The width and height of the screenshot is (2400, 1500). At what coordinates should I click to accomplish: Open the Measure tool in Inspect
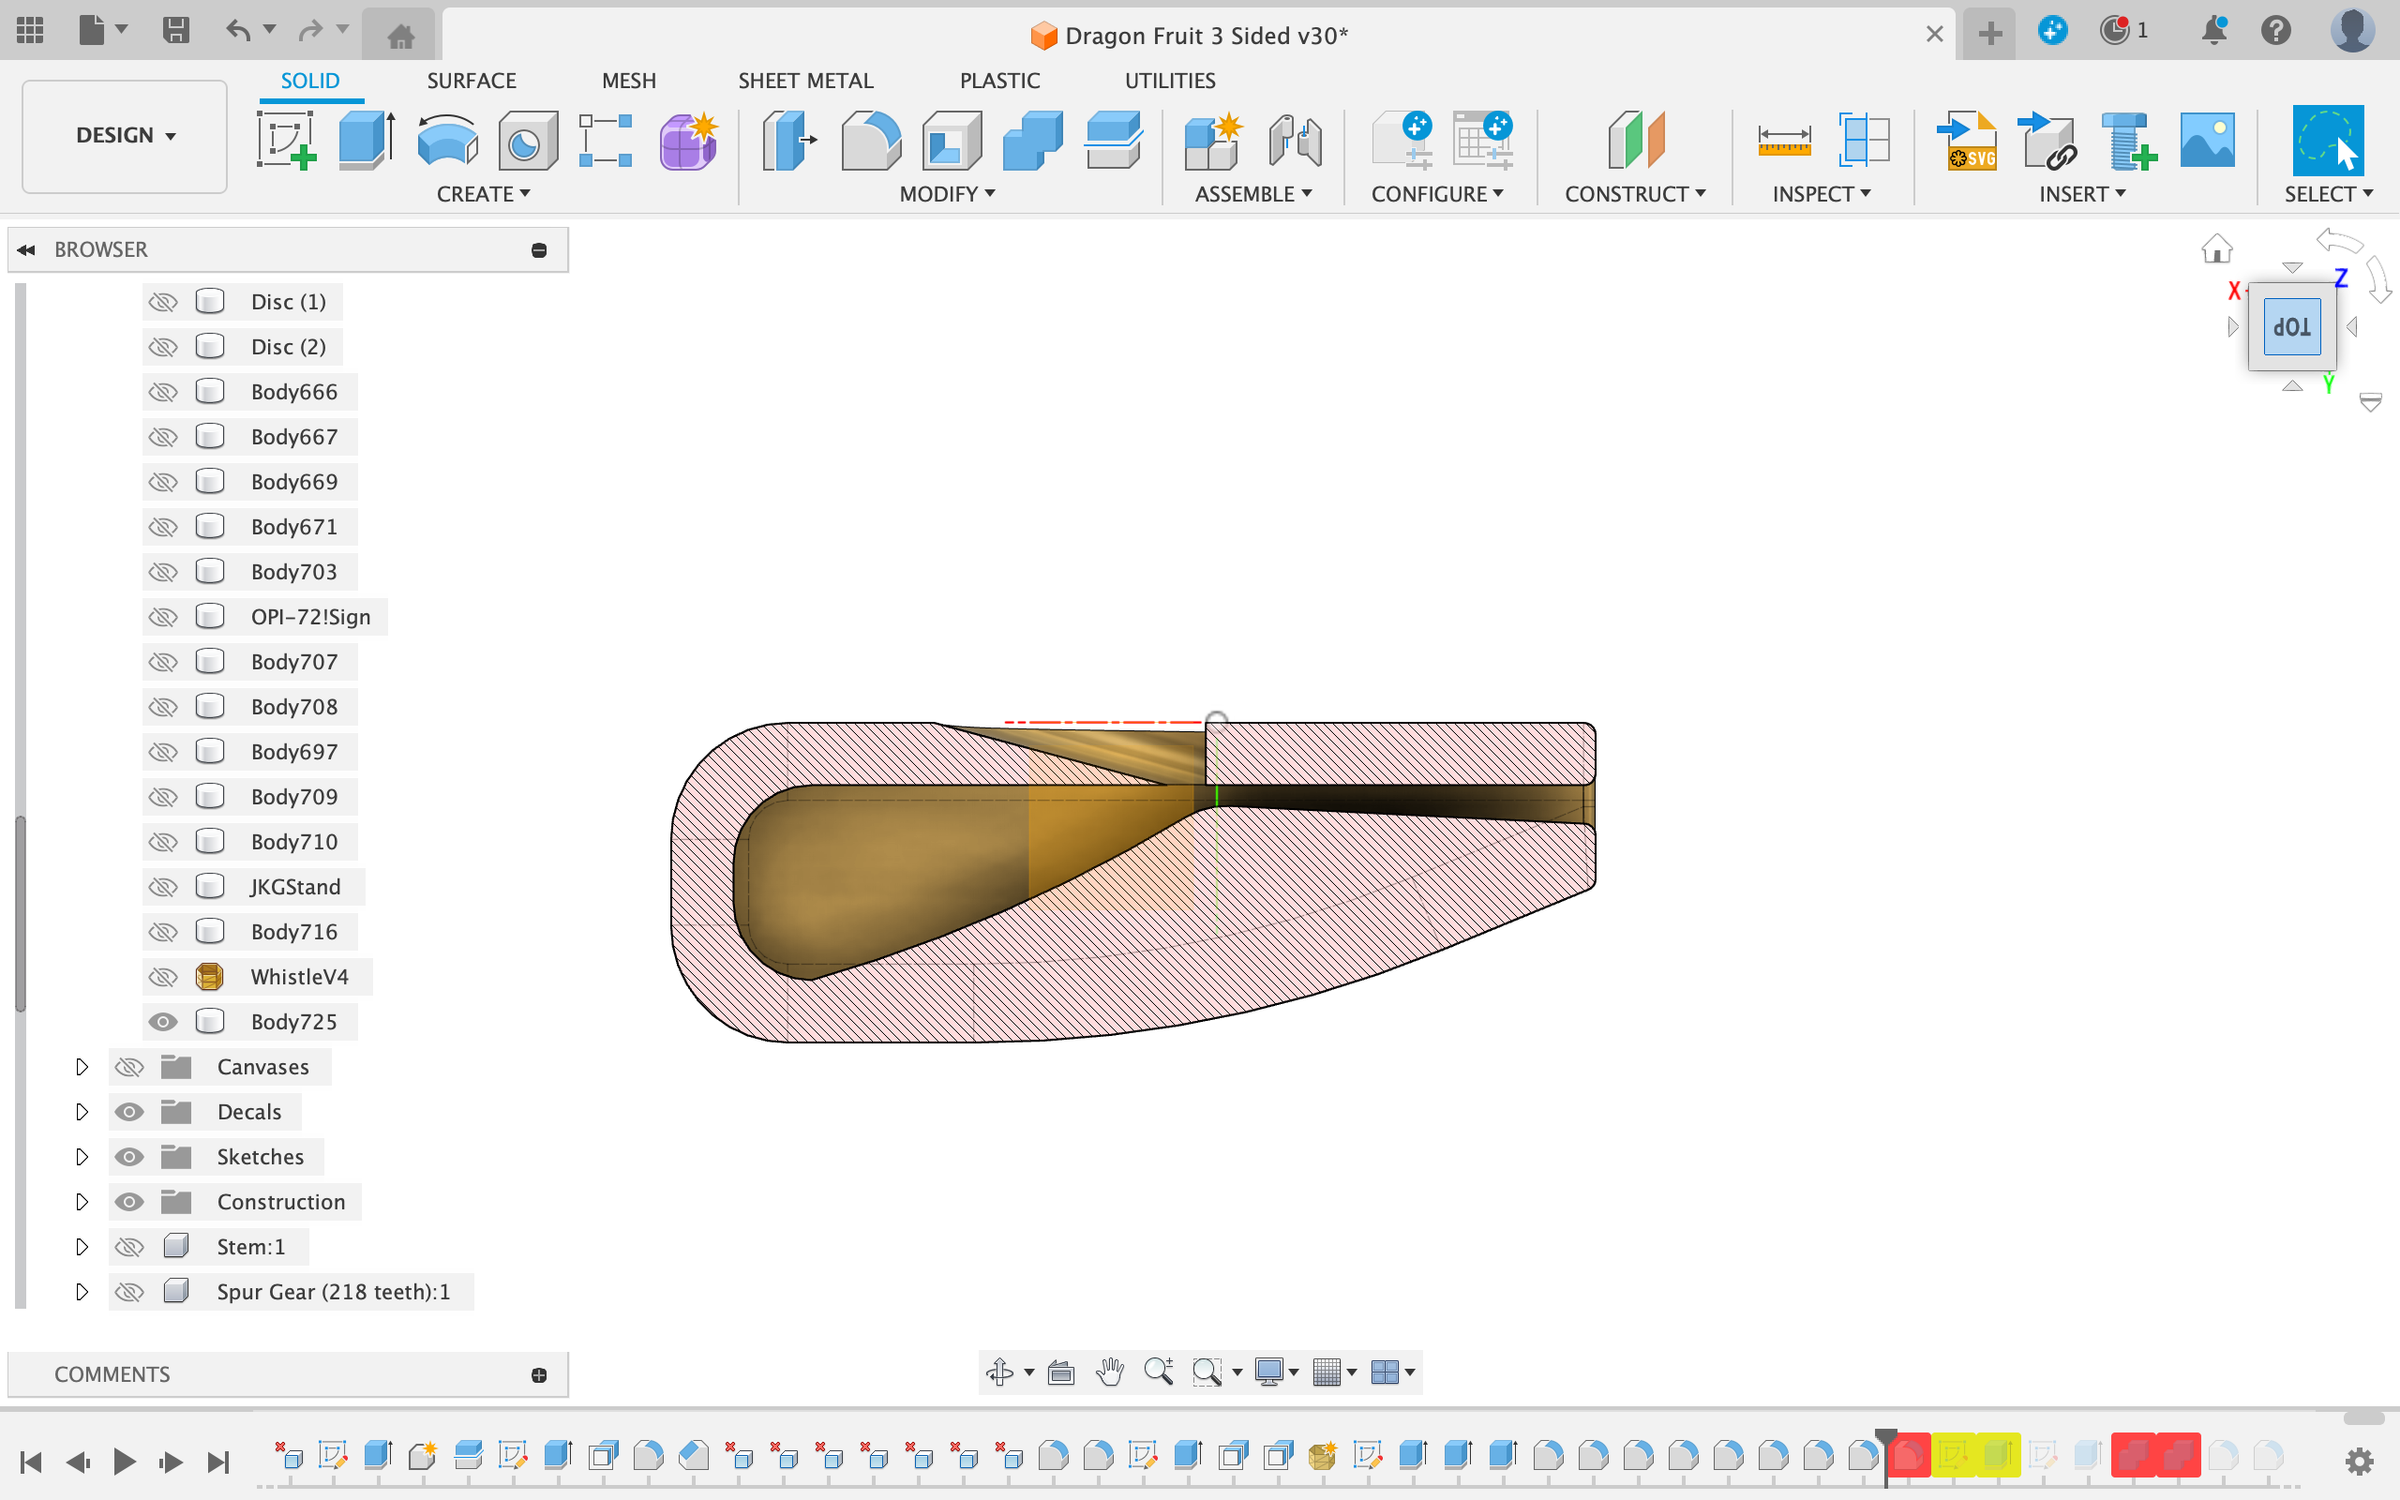pos(1784,140)
